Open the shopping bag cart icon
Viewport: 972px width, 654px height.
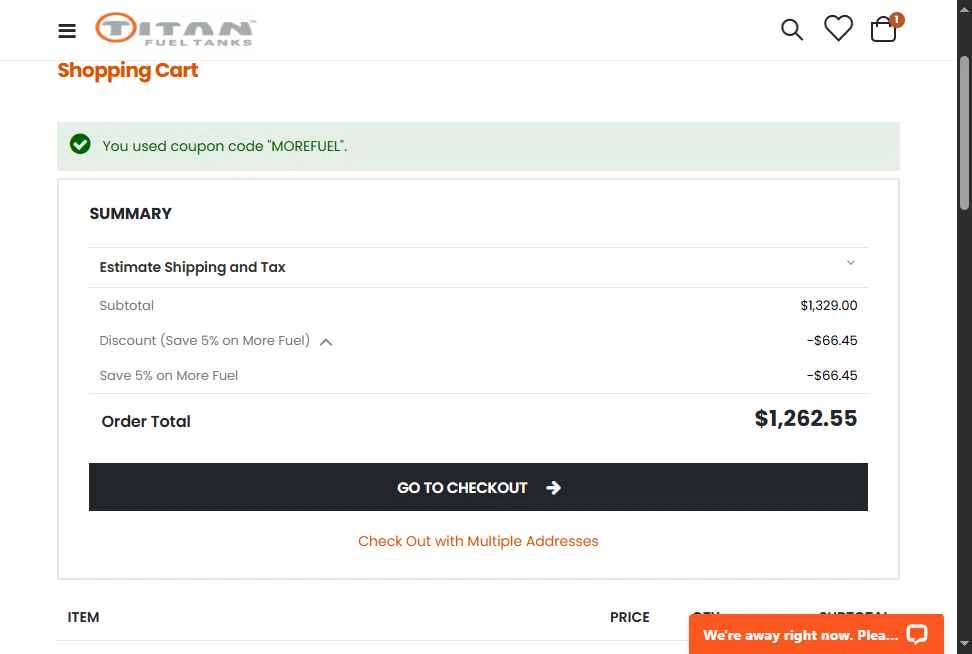pyautogui.click(x=883, y=30)
